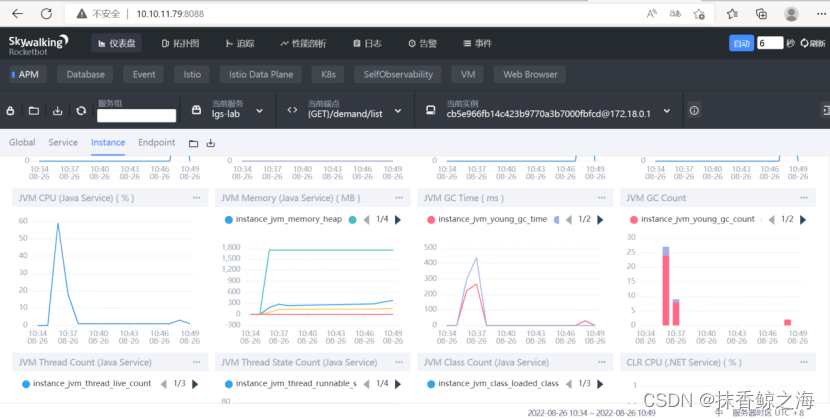Open JVM CPU panel options menu
The height and width of the screenshot is (419, 830).
coord(197,198)
